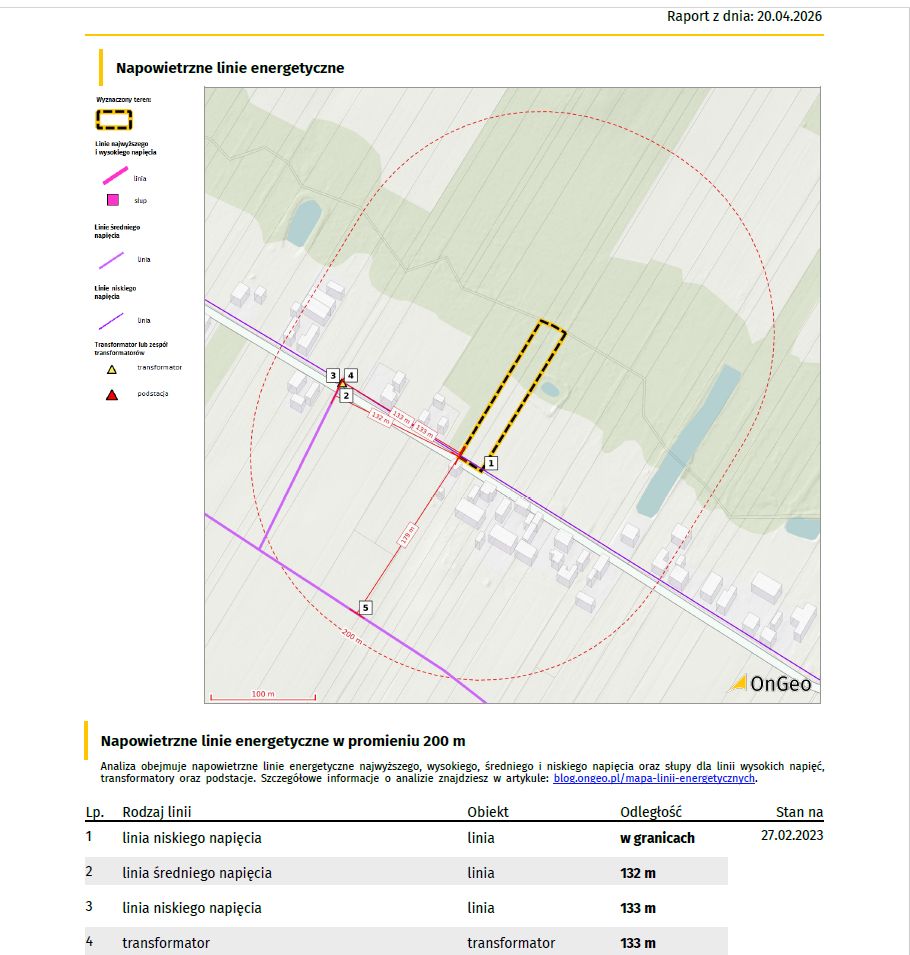Click the 'Transformator lub zespół transformatorów' legend label
Image resolution: width=910 pixels, height=955 pixels.
tap(131, 348)
